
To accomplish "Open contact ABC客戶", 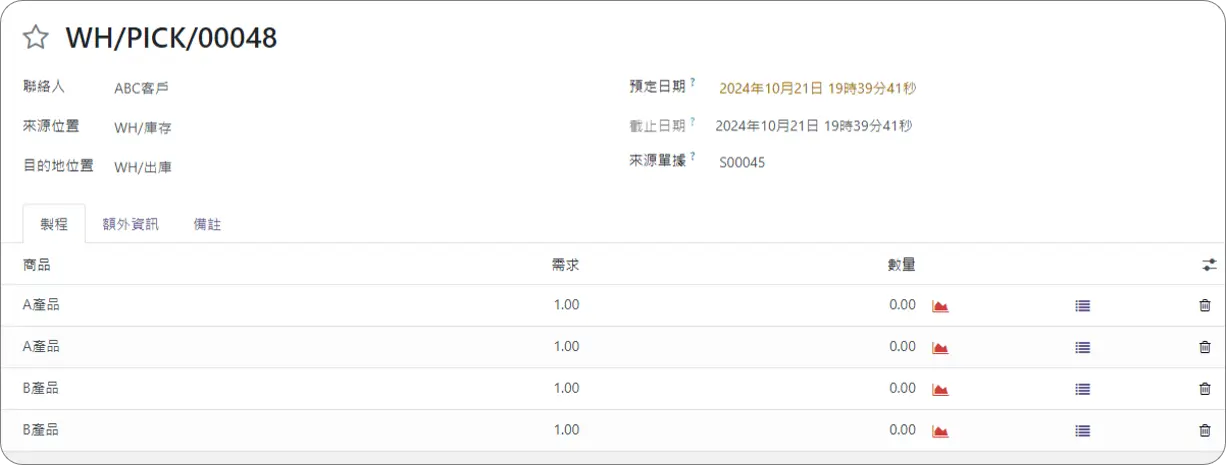I will click(141, 88).
